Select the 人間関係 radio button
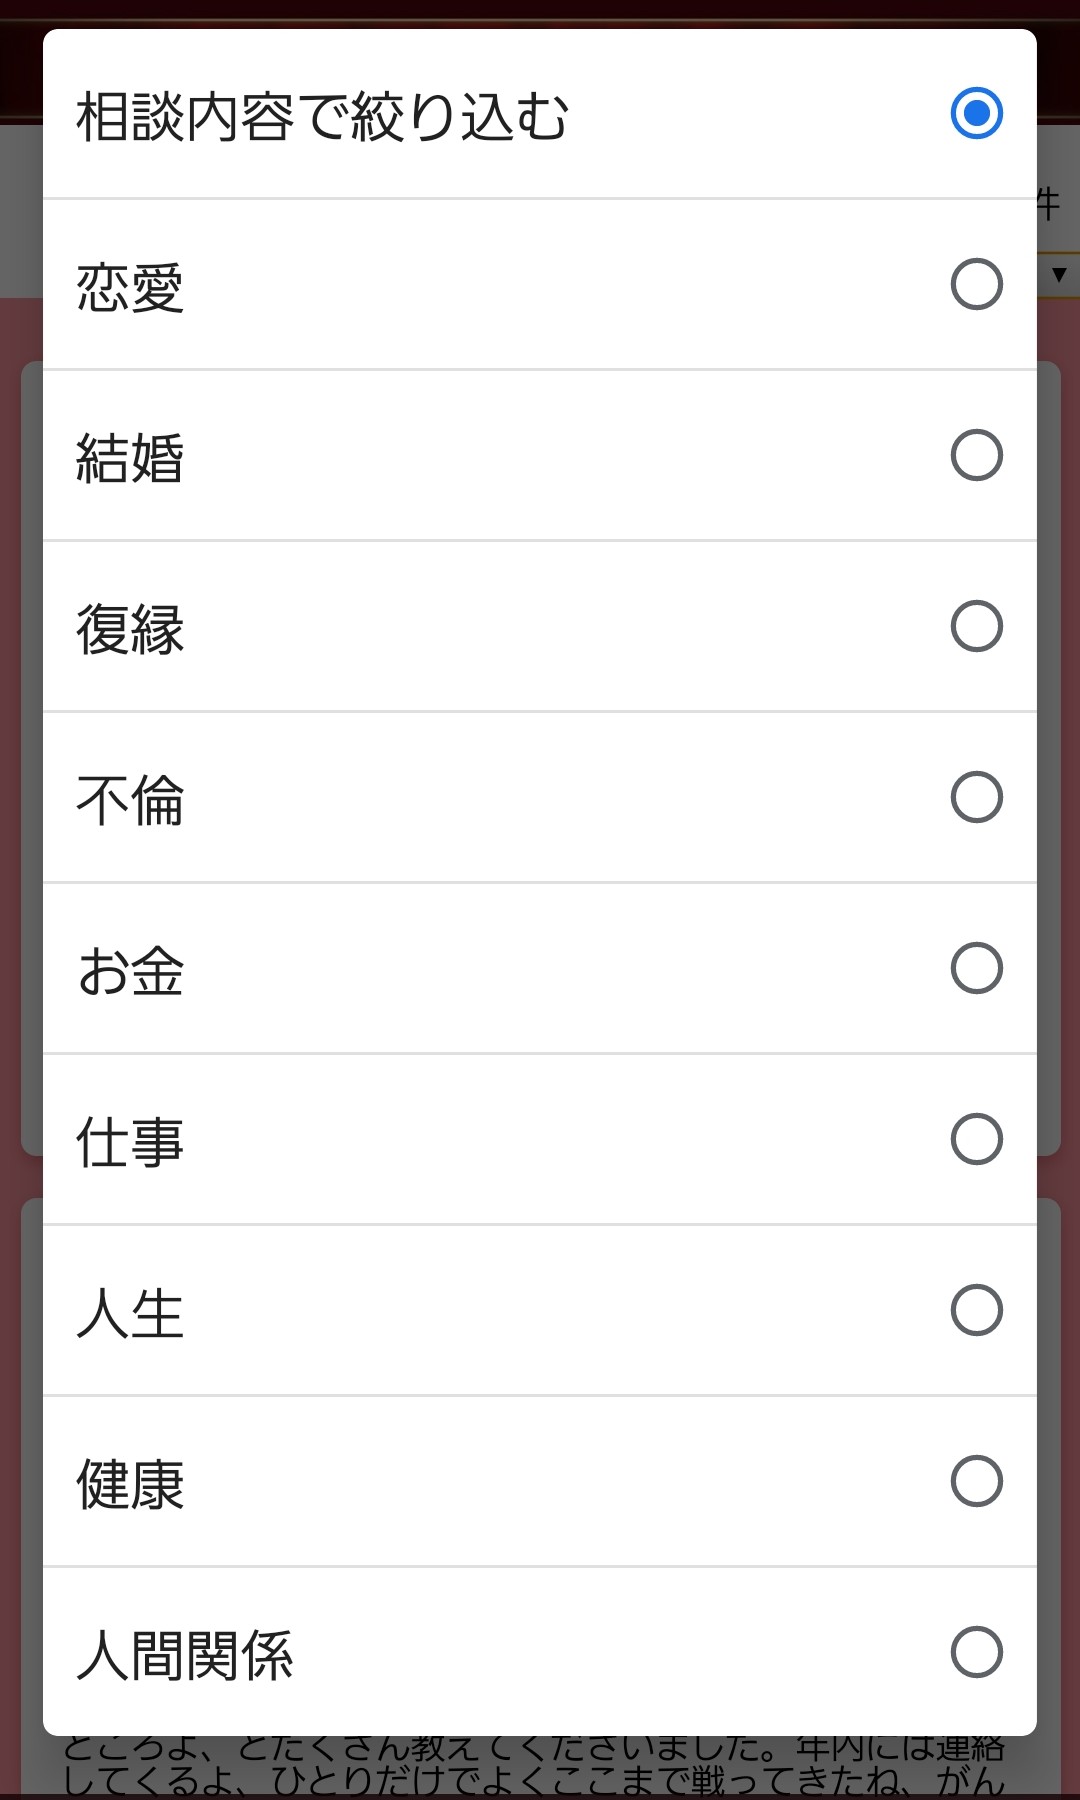 tap(976, 1652)
